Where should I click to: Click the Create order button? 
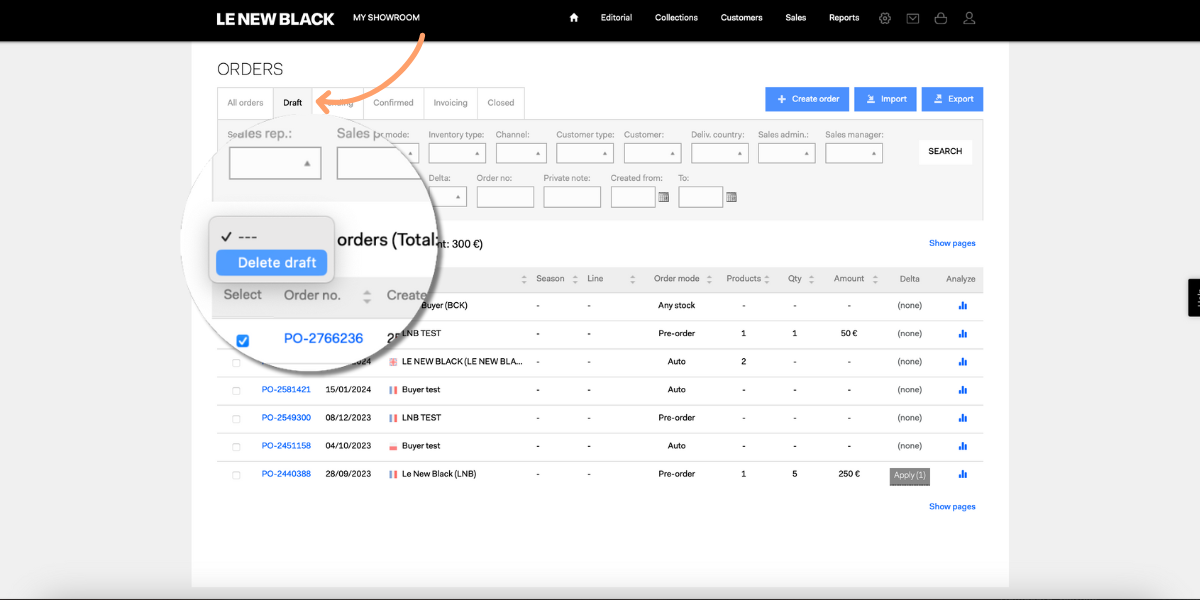point(808,99)
